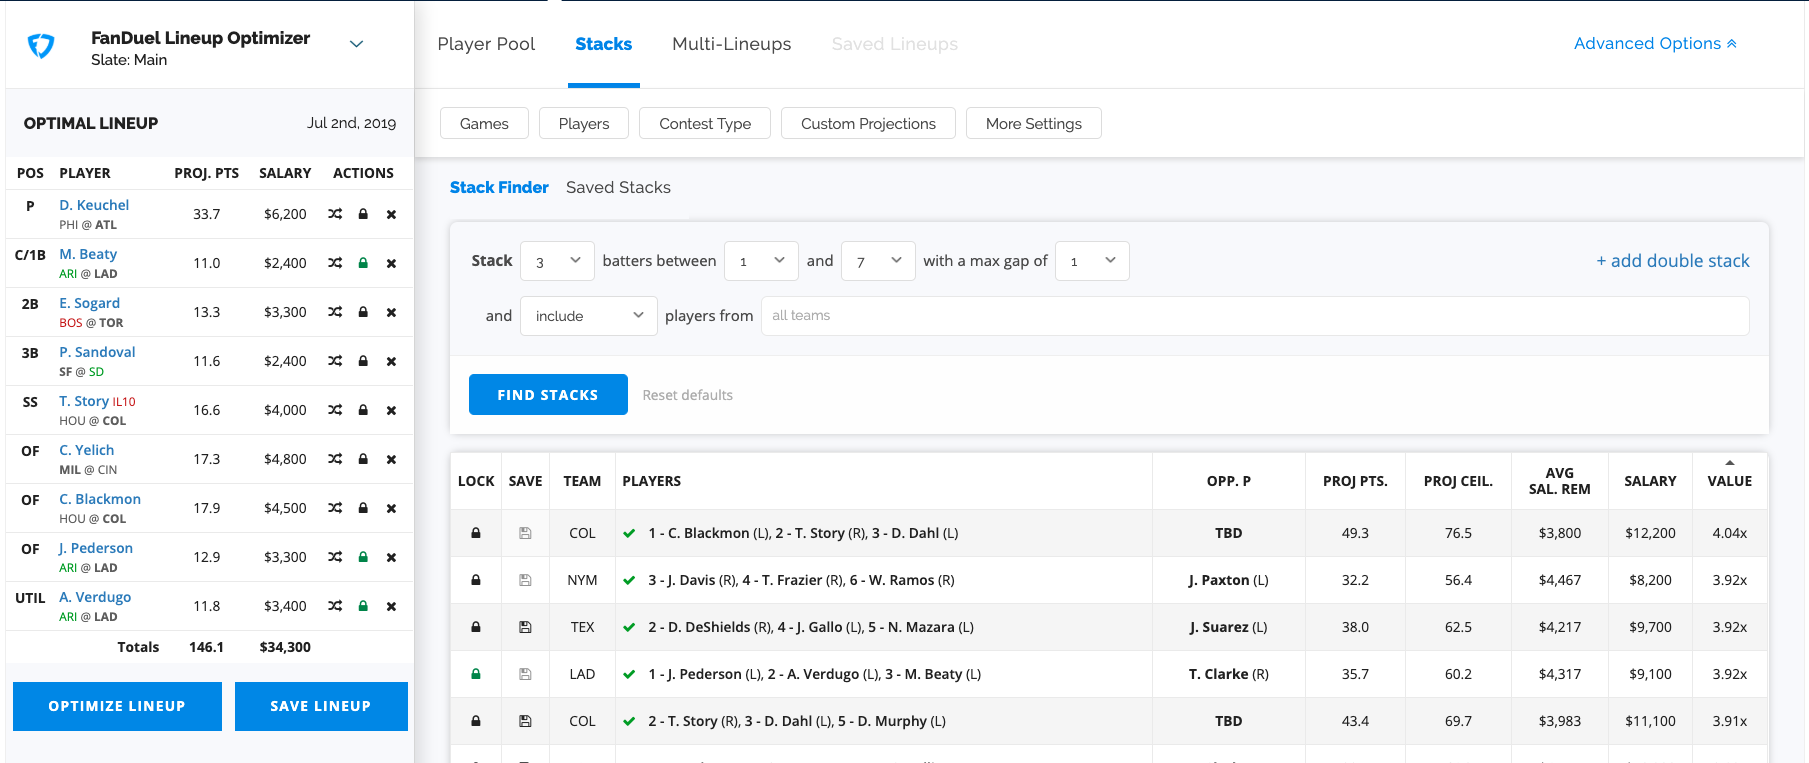Lock the TEX stack row
Screen dimensions: 1809x763
(476, 627)
